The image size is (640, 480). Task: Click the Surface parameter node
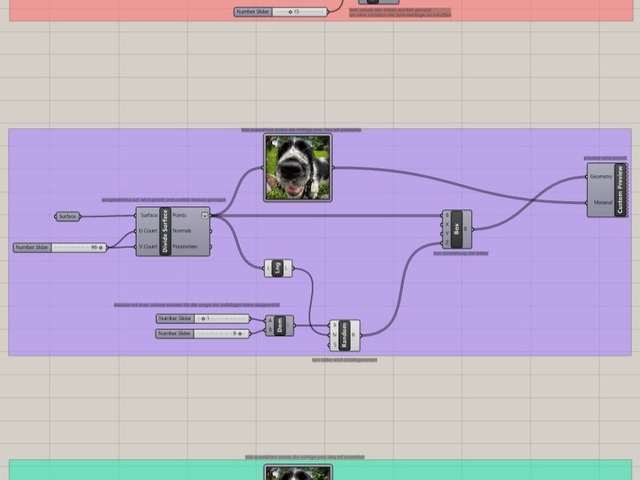68,216
